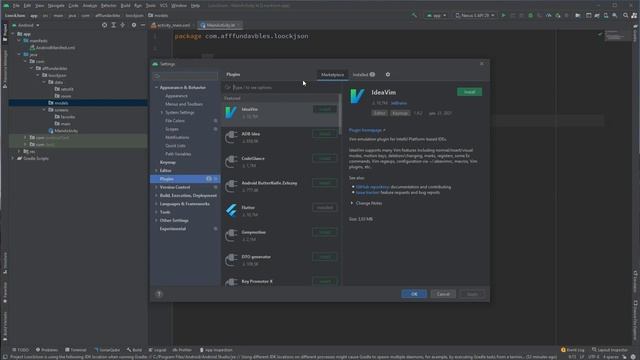The height and width of the screenshot is (360, 640).
Task: Install the CodeGlance plugin
Action: tap(325, 158)
